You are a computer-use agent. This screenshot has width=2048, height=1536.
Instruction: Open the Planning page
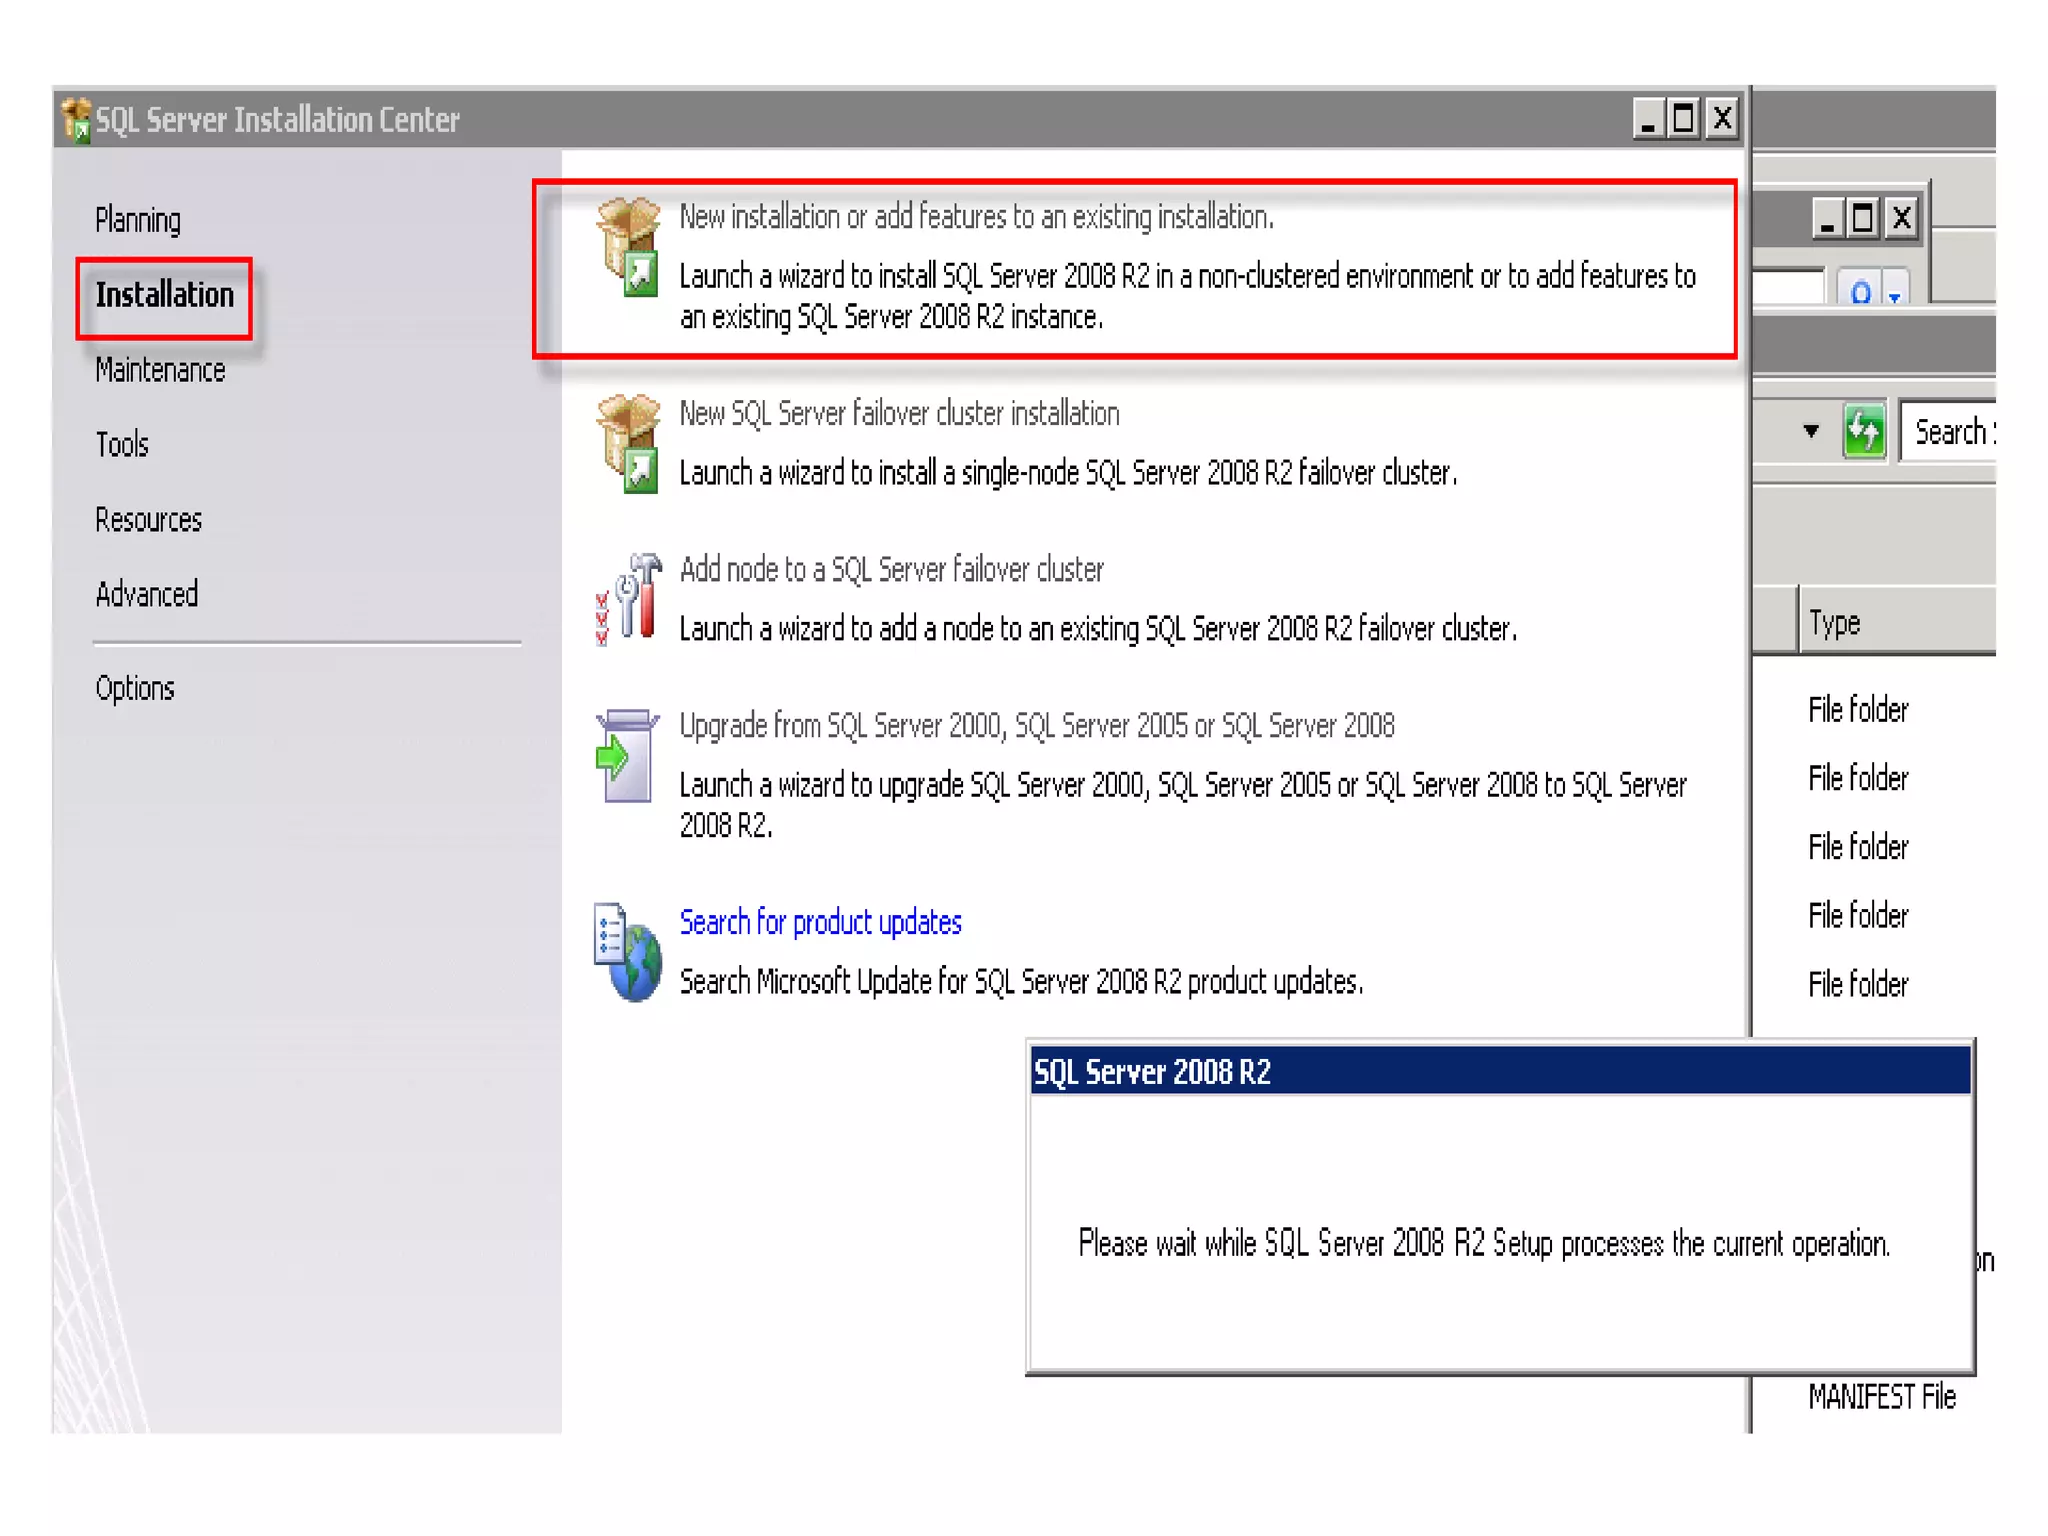138,220
